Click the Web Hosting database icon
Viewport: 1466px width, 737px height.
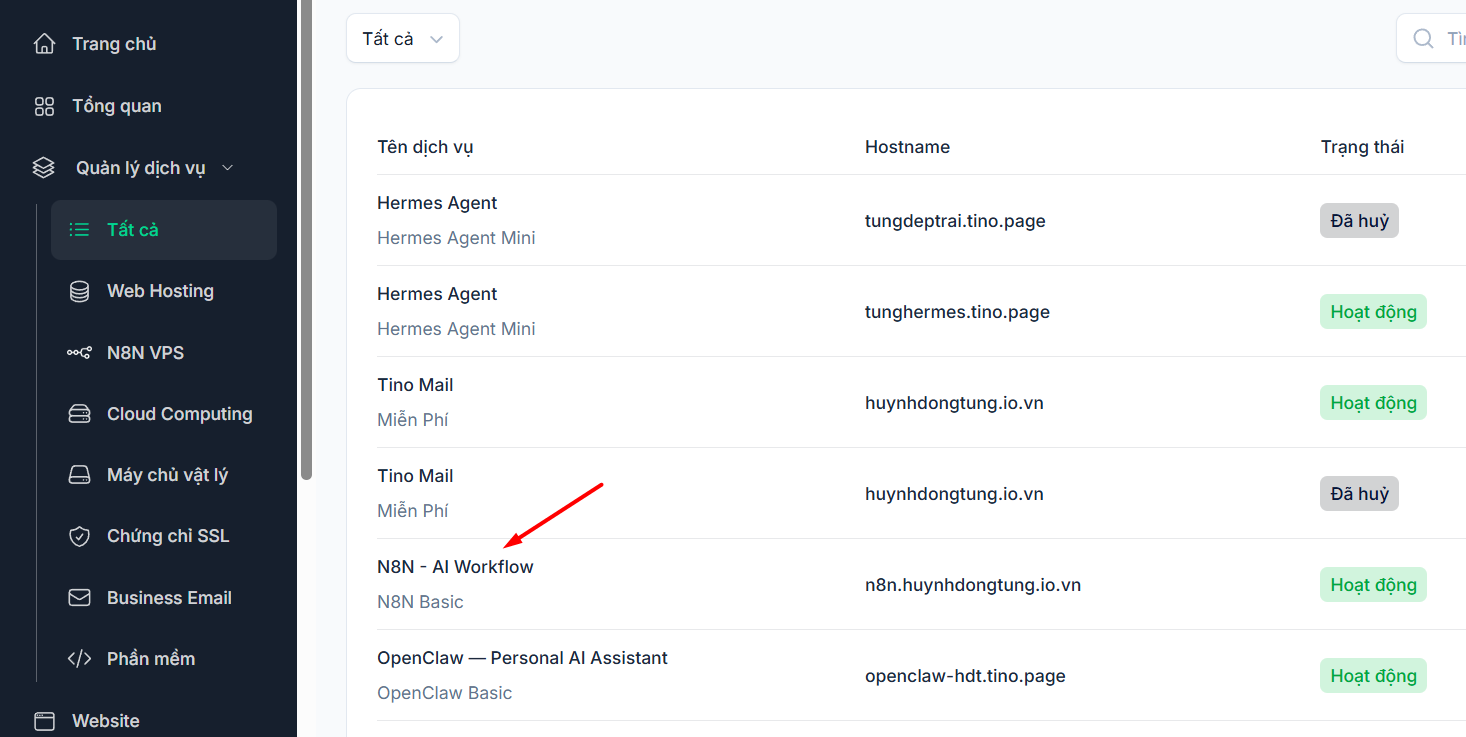pos(79,291)
